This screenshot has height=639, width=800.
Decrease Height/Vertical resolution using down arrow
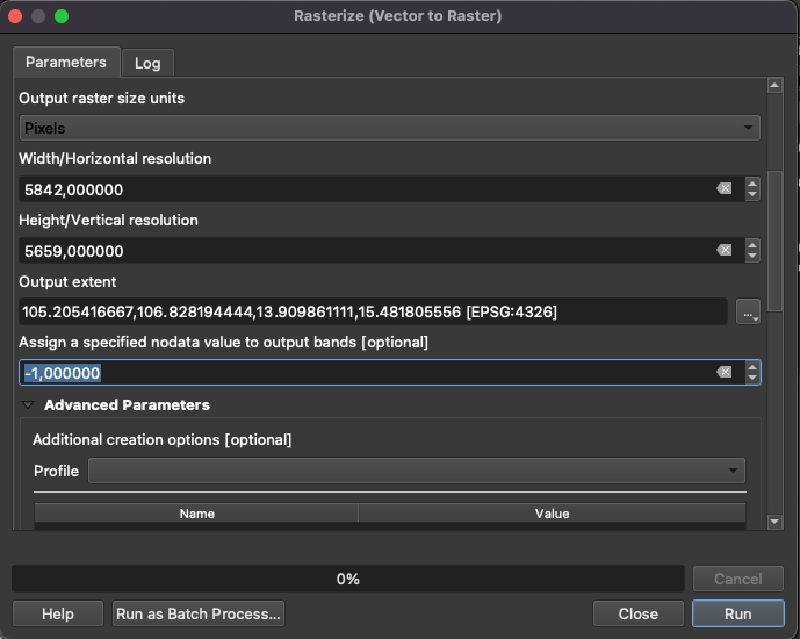(753, 256)
